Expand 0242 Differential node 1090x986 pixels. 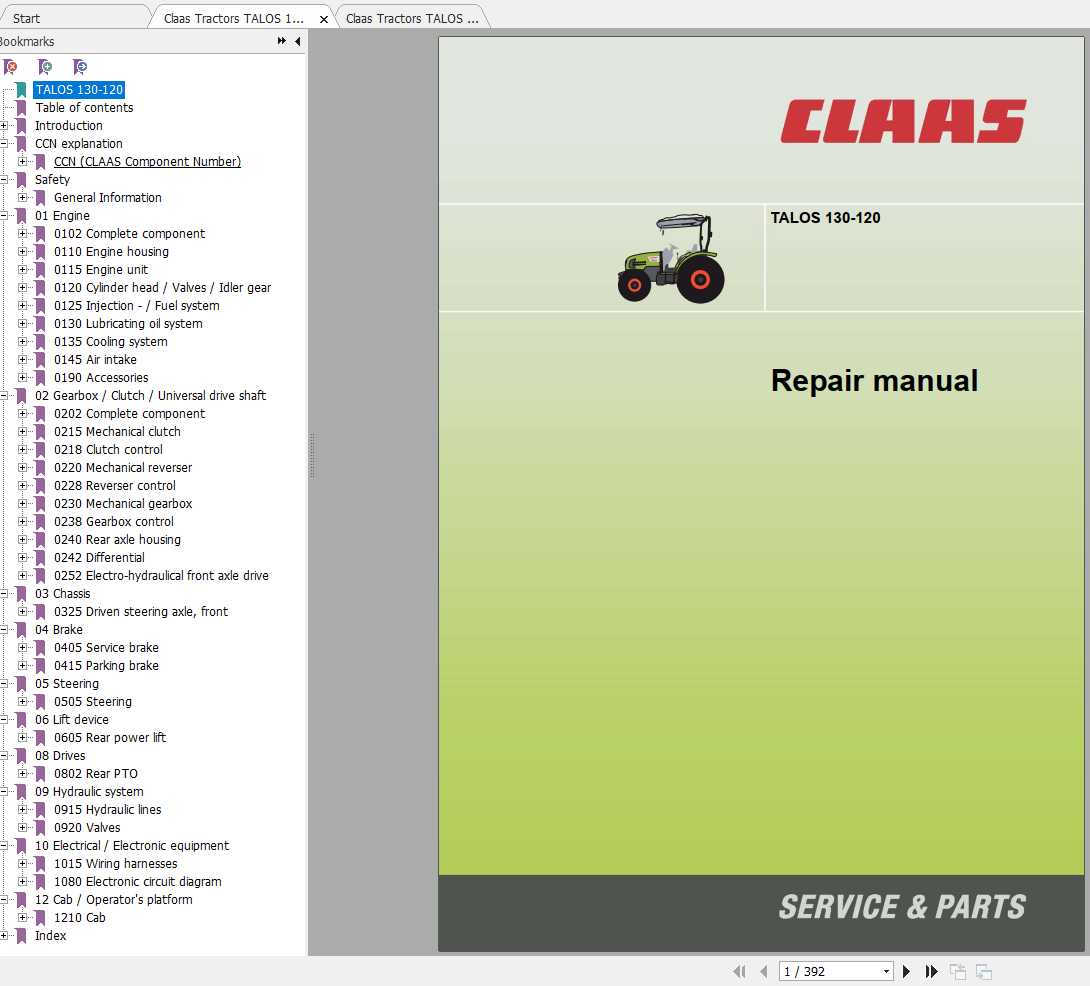(23, 558)
